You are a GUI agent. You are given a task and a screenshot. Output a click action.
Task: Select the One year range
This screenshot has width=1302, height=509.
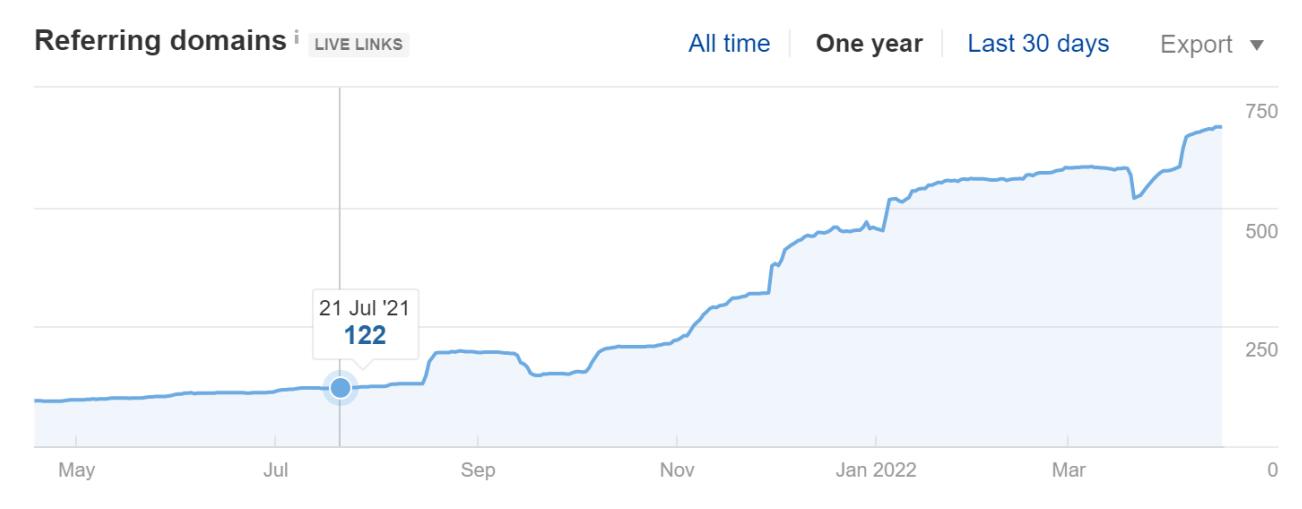[x=869, y=44]
